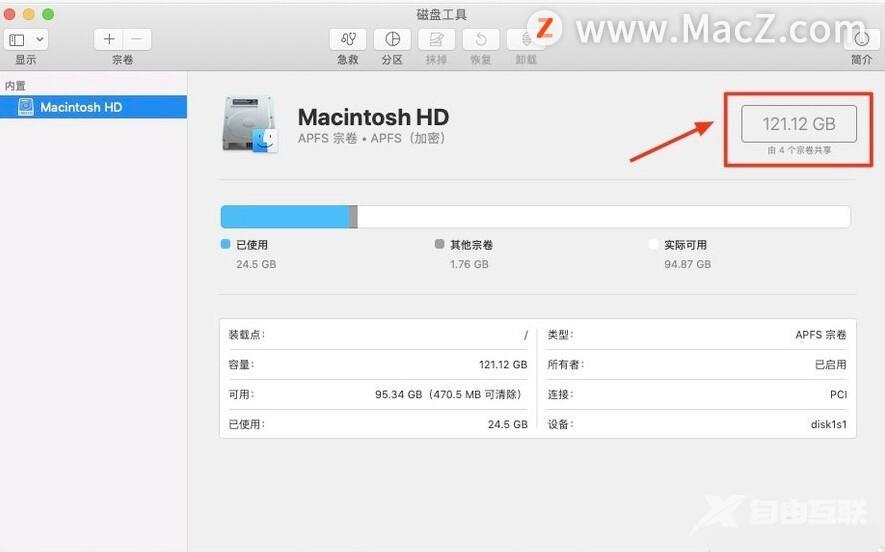Click the blue 已使用 legend swatch
Screen dimensions: 885x552
225,244
